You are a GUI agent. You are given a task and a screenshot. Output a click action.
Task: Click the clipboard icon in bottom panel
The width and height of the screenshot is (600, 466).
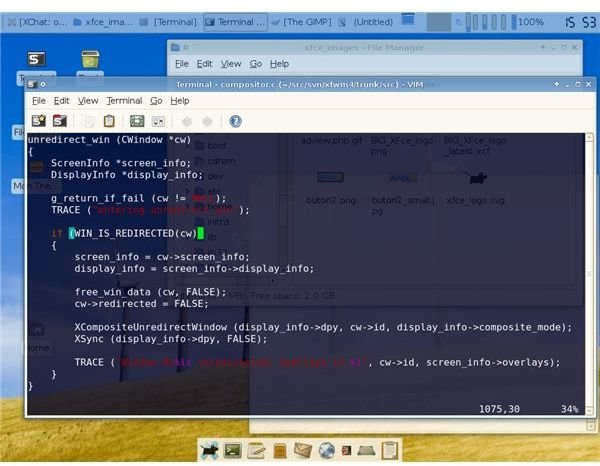tap(390, 450)
